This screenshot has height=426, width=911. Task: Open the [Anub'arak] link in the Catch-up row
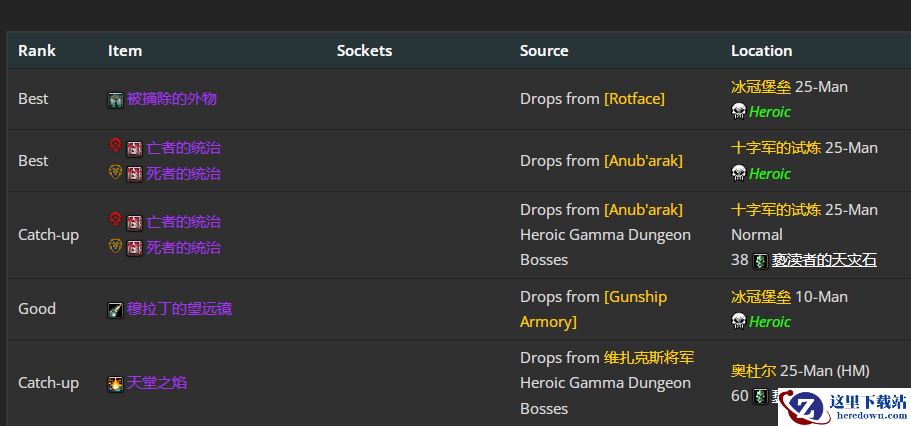click(643, 210)
